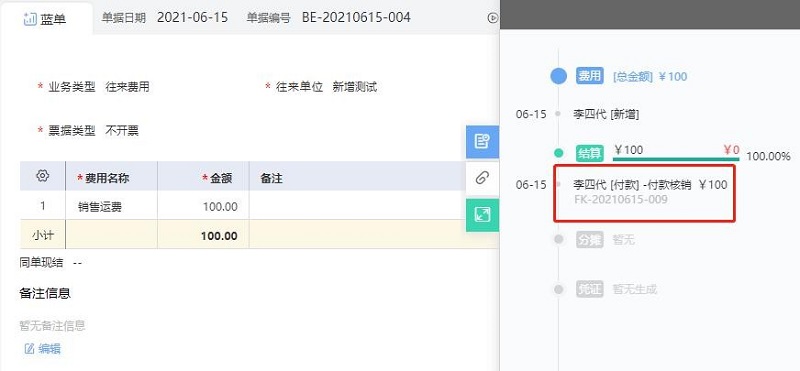The image size is (800, 371).
Task: Click the 单据日期 value 2021-06-15
Action: coord(192,18)
